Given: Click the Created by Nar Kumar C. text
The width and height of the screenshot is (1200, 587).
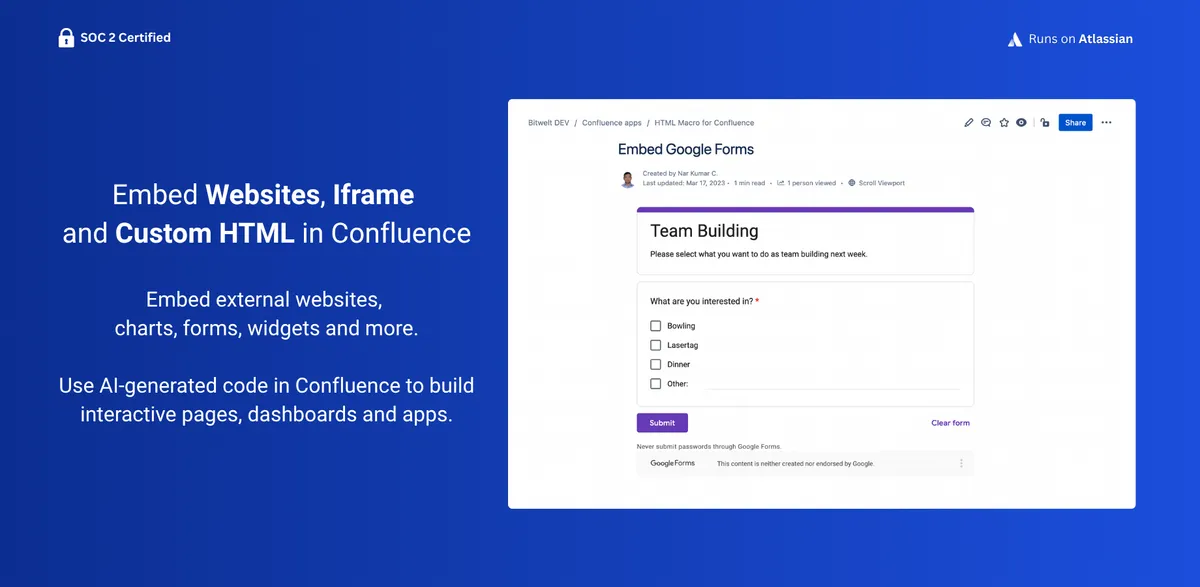Looking at the screenshot, I should pyautogui.click(x=680, y=174).
